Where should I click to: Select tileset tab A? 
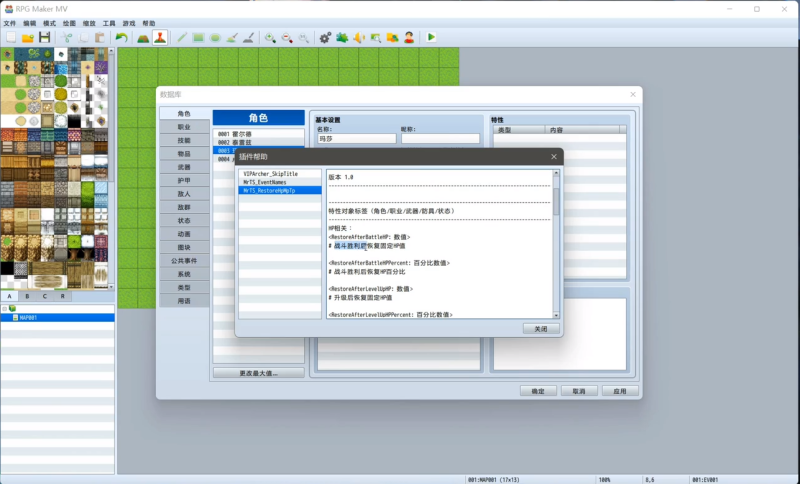[x=10, y=296]
